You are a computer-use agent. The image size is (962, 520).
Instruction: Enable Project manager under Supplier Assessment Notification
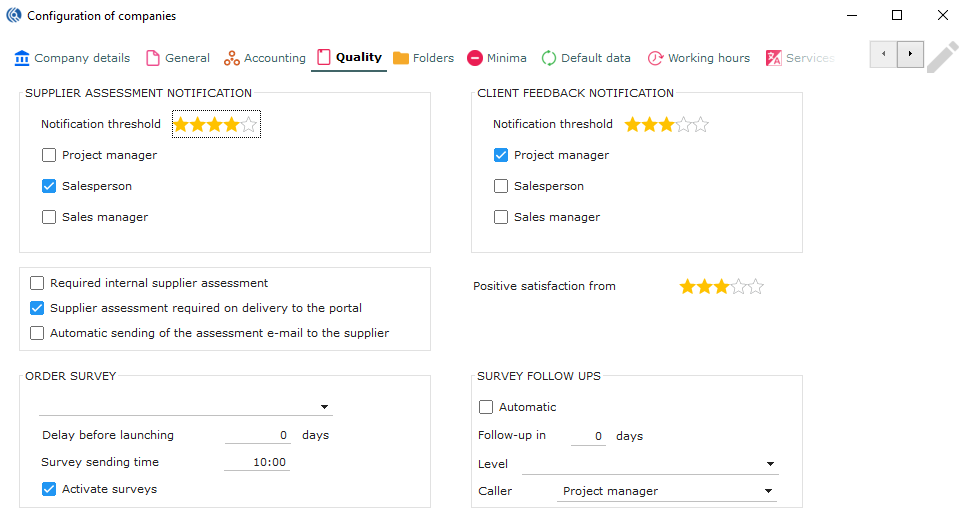pyautogui.click(x=49, y=155)
